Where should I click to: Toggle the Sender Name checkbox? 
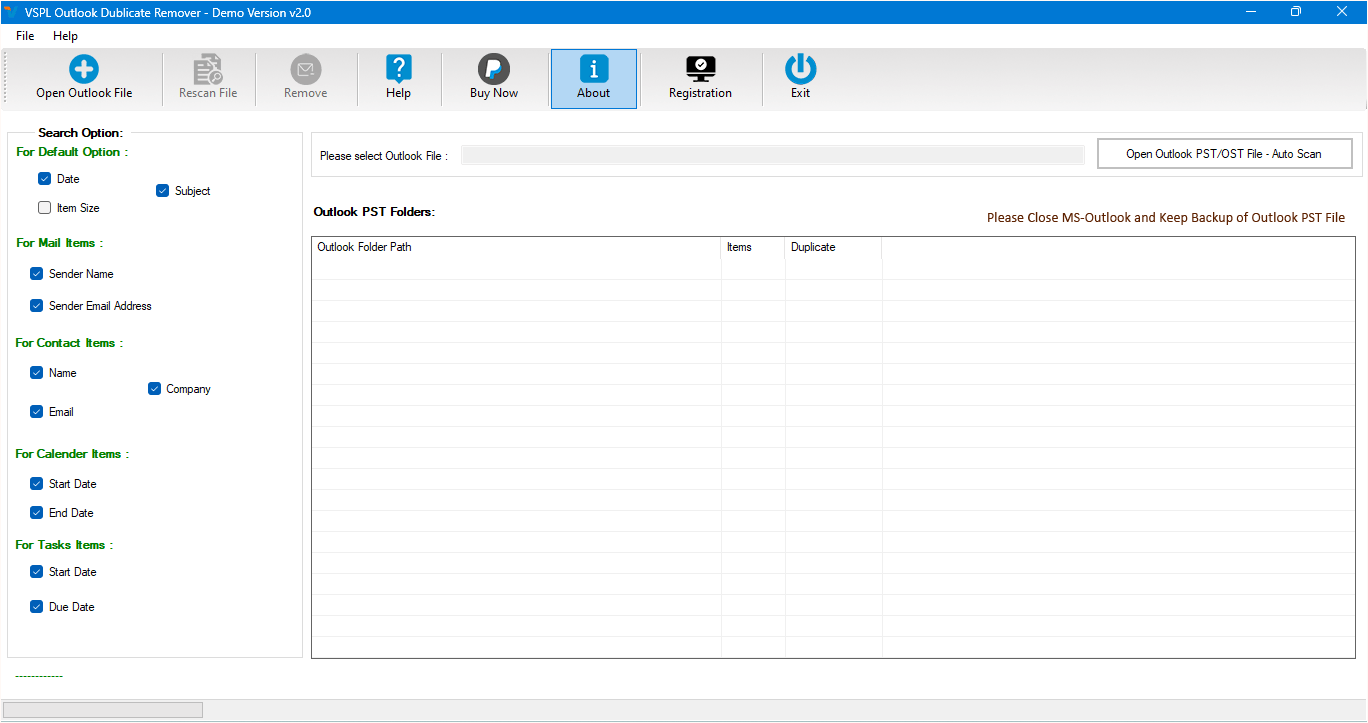coord(36,274)
